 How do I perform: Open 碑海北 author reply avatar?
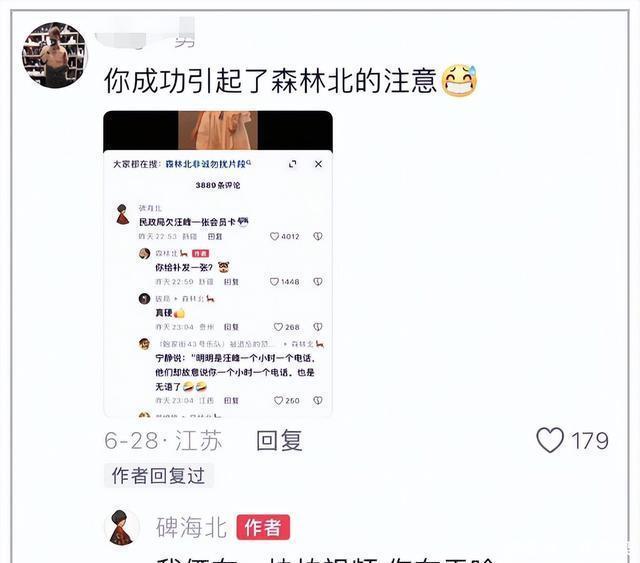pyautogui.click(x=122, y=527)
